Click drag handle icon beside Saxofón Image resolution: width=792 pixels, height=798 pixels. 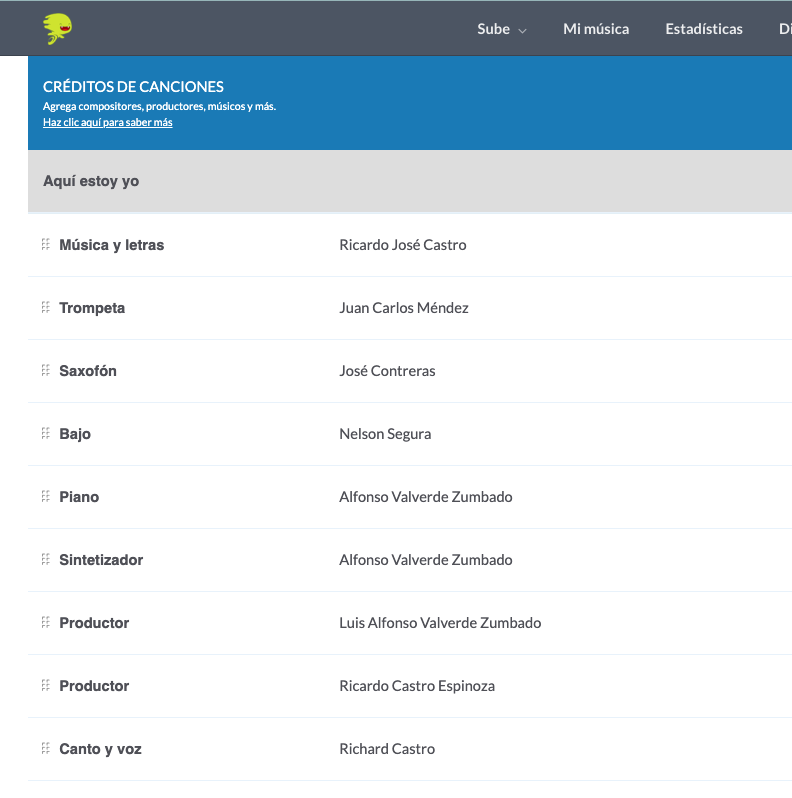pyautogui.click(x=46, y=370)
